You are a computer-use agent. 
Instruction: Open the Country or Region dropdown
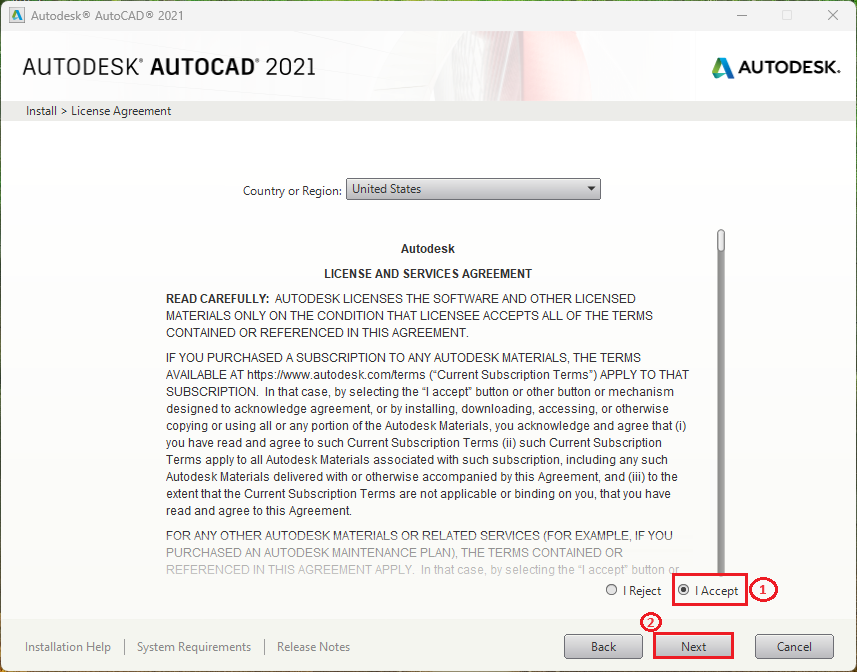point(473,188)
